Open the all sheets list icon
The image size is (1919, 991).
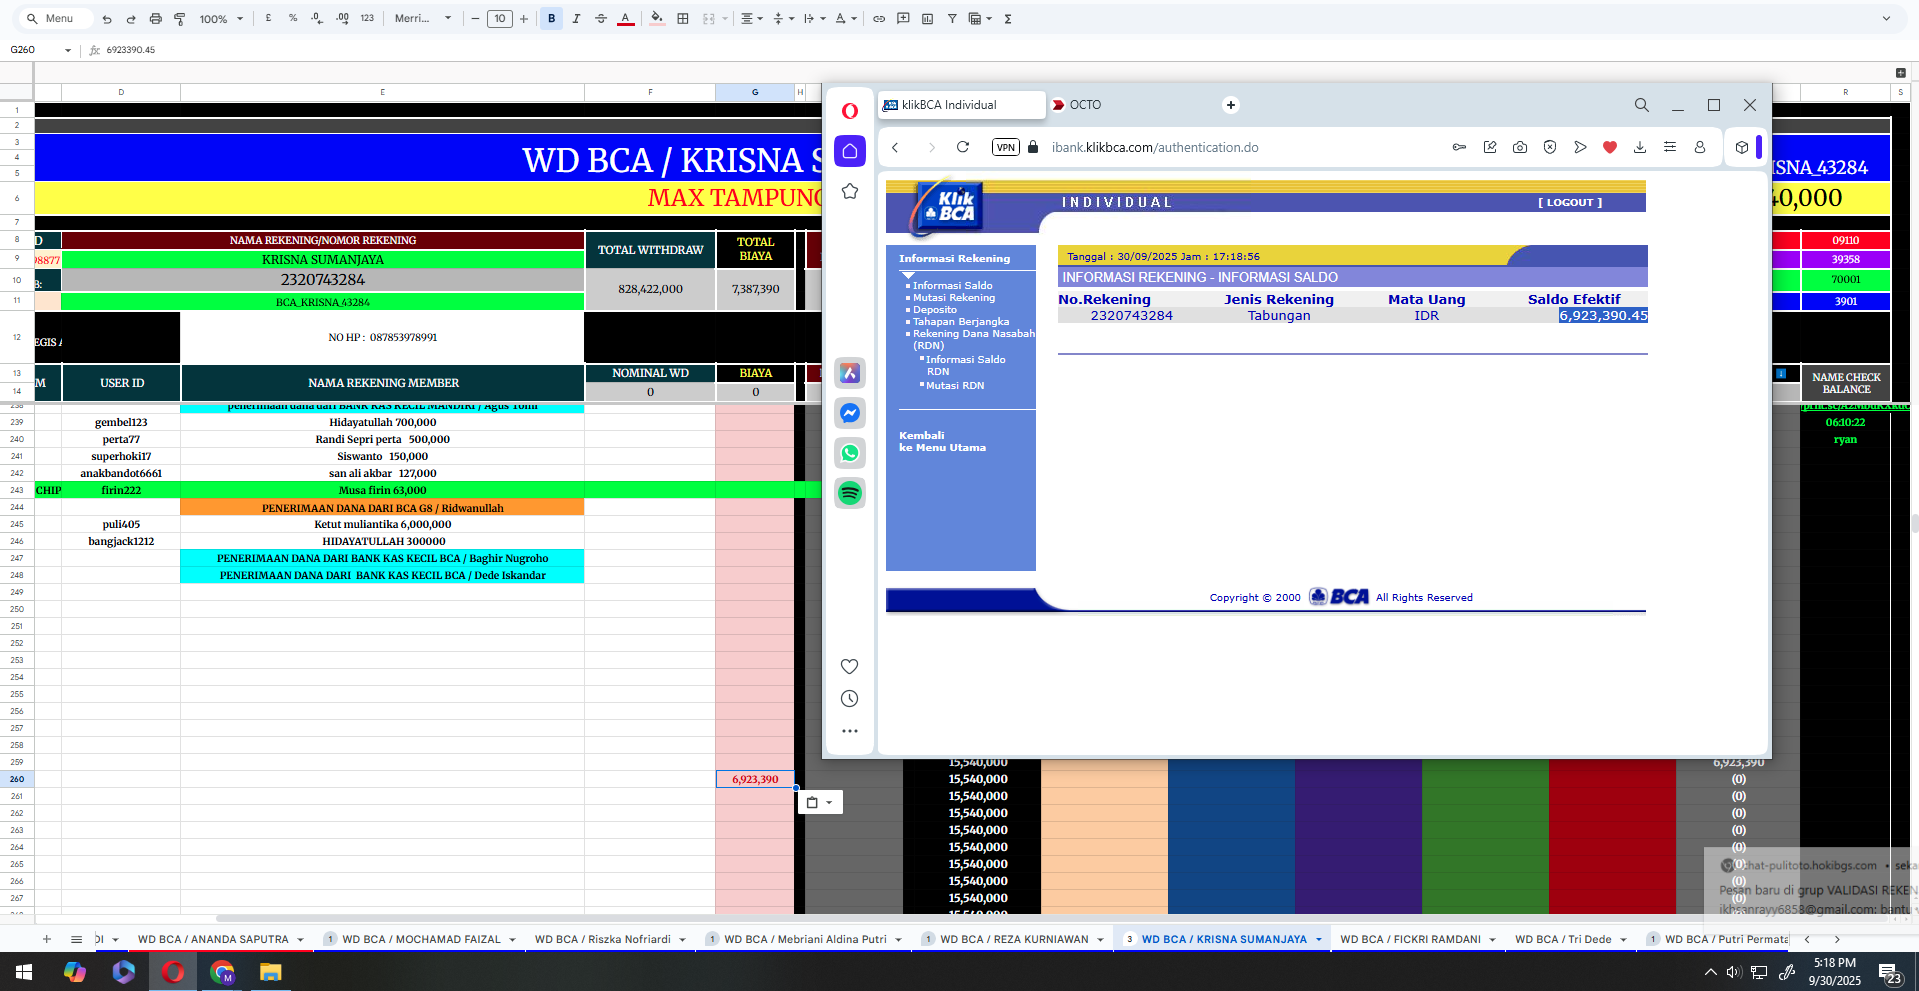[76, 939]
